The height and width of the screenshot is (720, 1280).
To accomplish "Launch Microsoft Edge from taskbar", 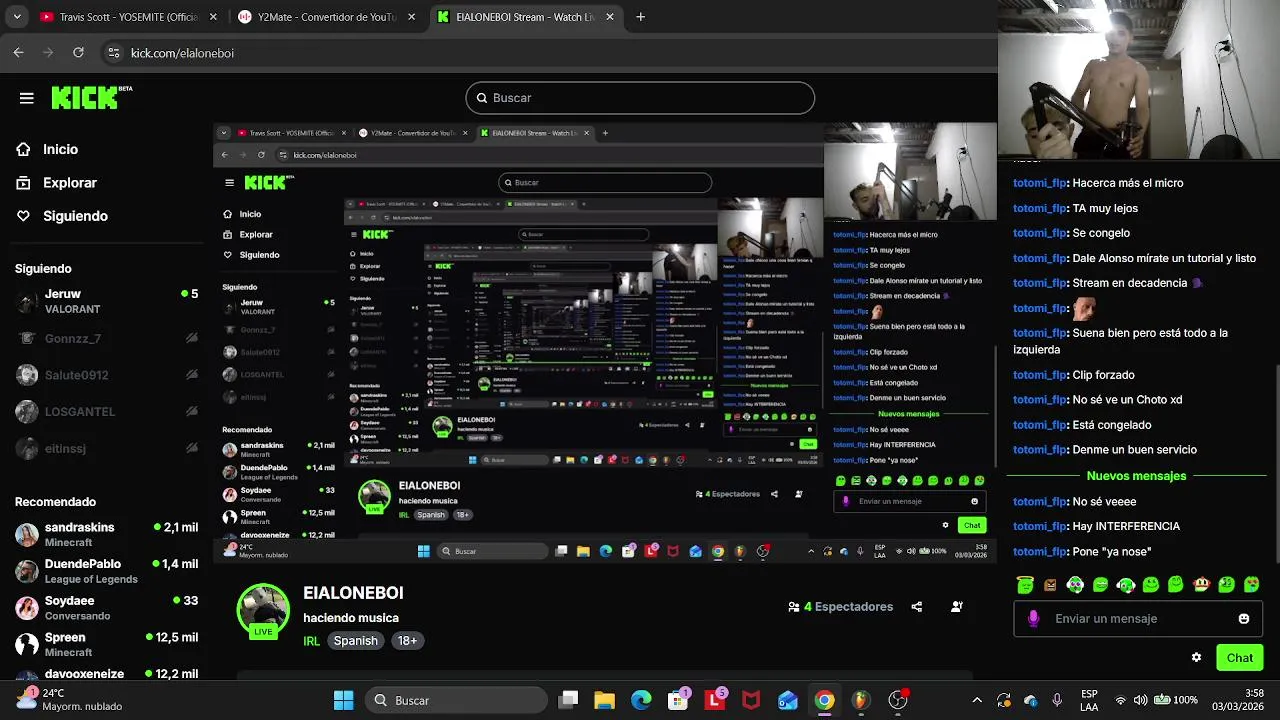I will pos(641,700).
